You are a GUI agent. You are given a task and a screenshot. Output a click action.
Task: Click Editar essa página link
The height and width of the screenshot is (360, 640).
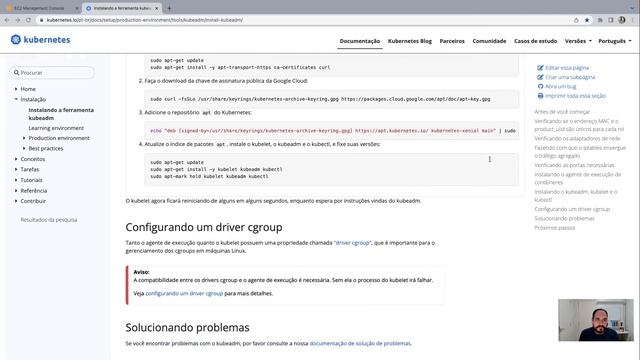point(567,68)
